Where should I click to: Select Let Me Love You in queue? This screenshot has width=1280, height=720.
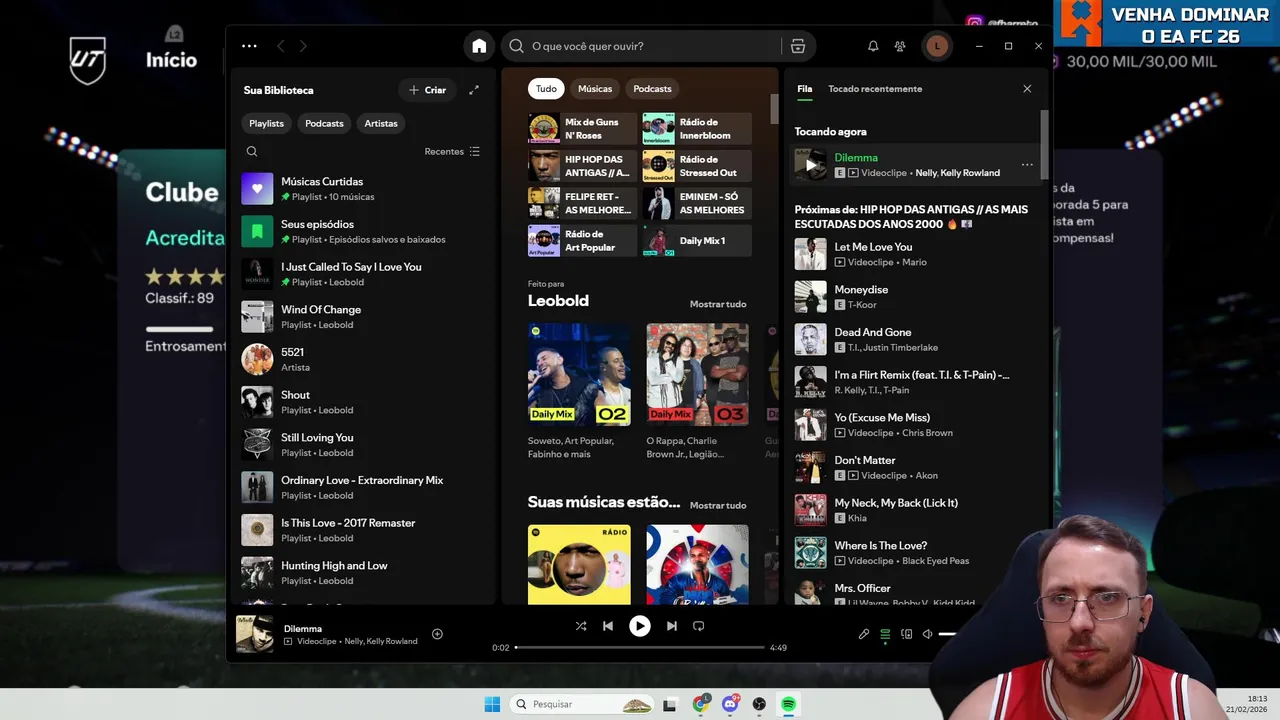click(915, 254)
